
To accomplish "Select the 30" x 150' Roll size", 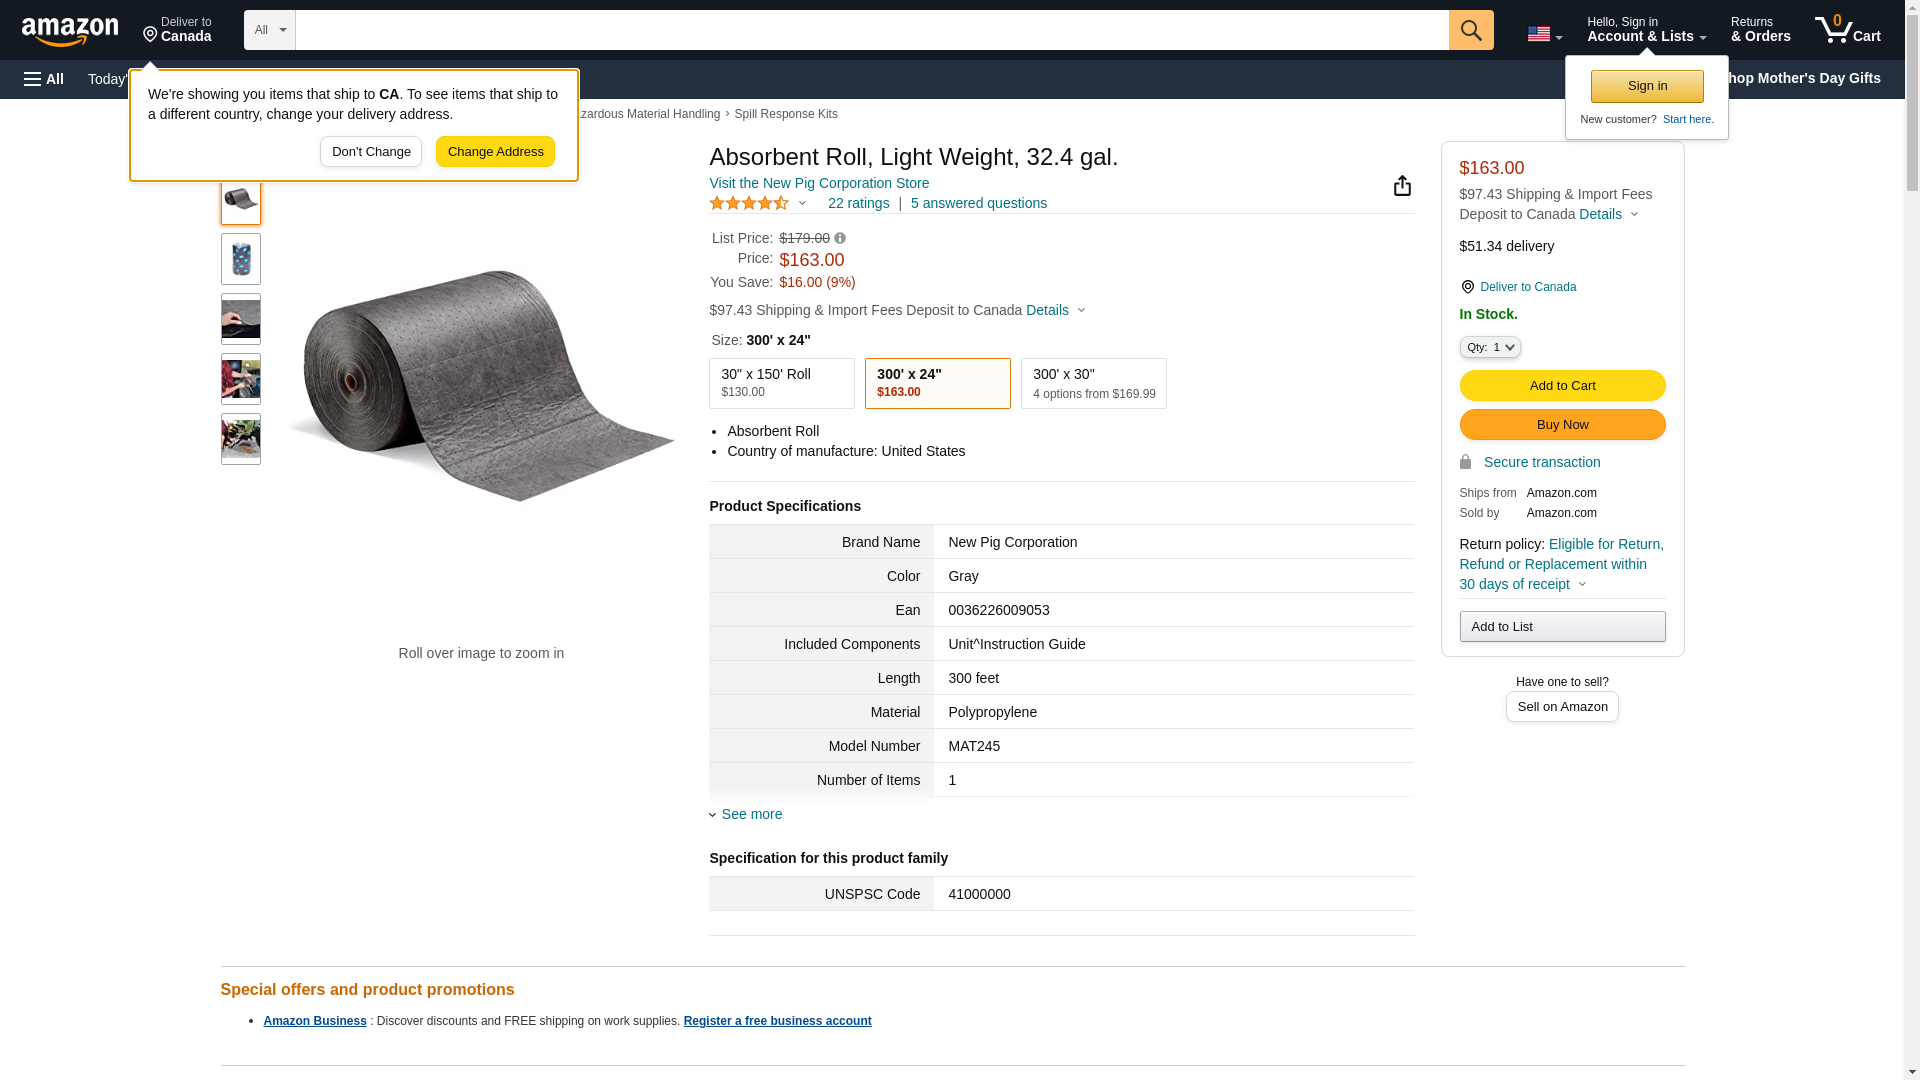I will [781, 383].
